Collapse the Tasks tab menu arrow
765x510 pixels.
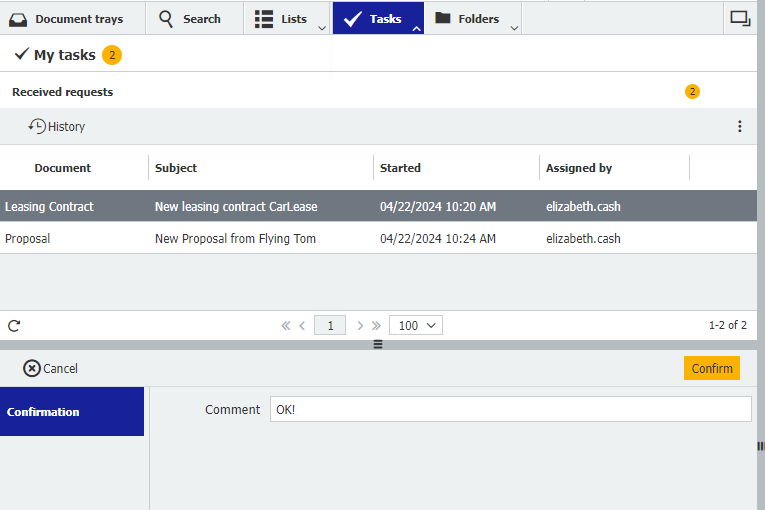point(415,27)
